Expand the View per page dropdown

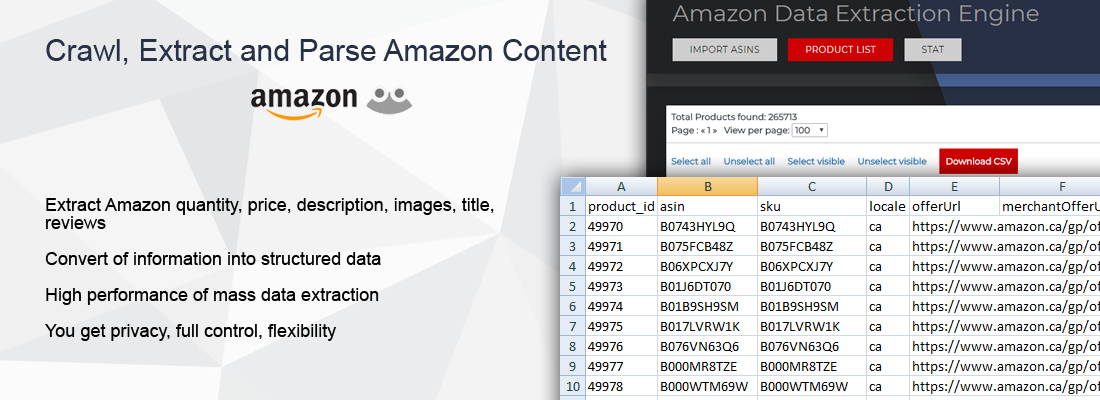point(810,131)
